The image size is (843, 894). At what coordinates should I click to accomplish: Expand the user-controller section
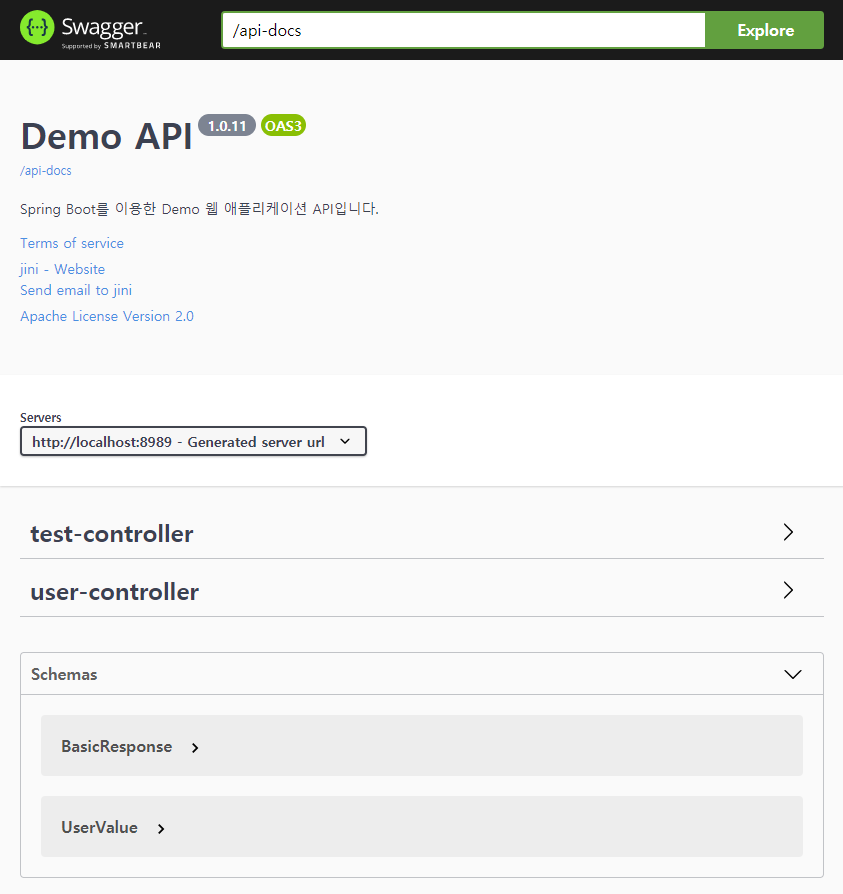[x=114, y=591]
